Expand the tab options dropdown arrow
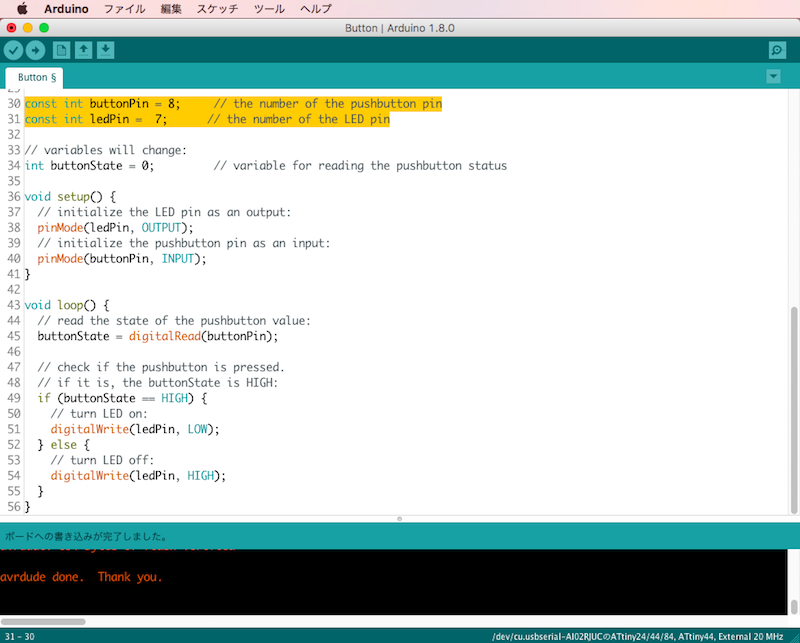 point(773,77)
